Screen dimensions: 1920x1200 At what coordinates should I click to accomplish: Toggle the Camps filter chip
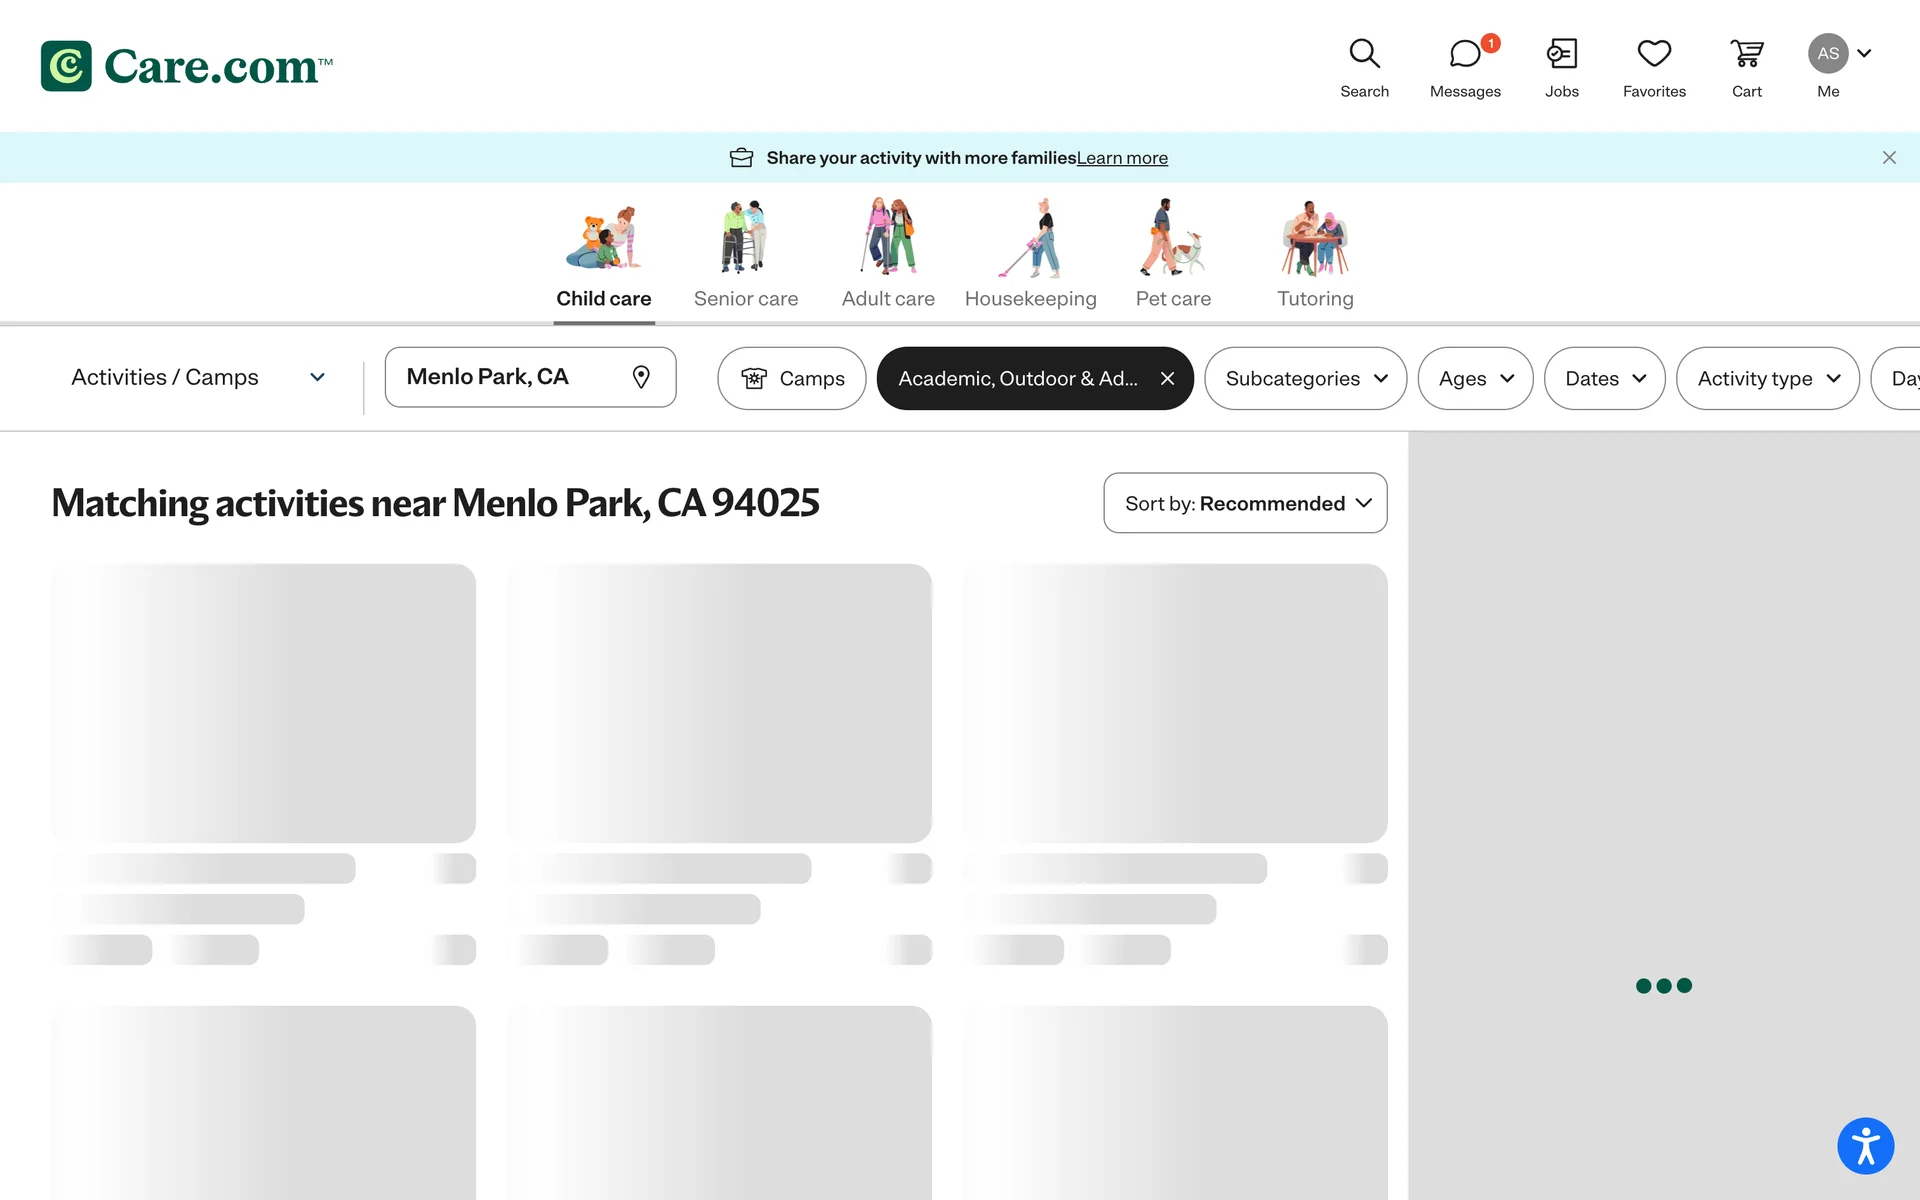coord(792,378)
